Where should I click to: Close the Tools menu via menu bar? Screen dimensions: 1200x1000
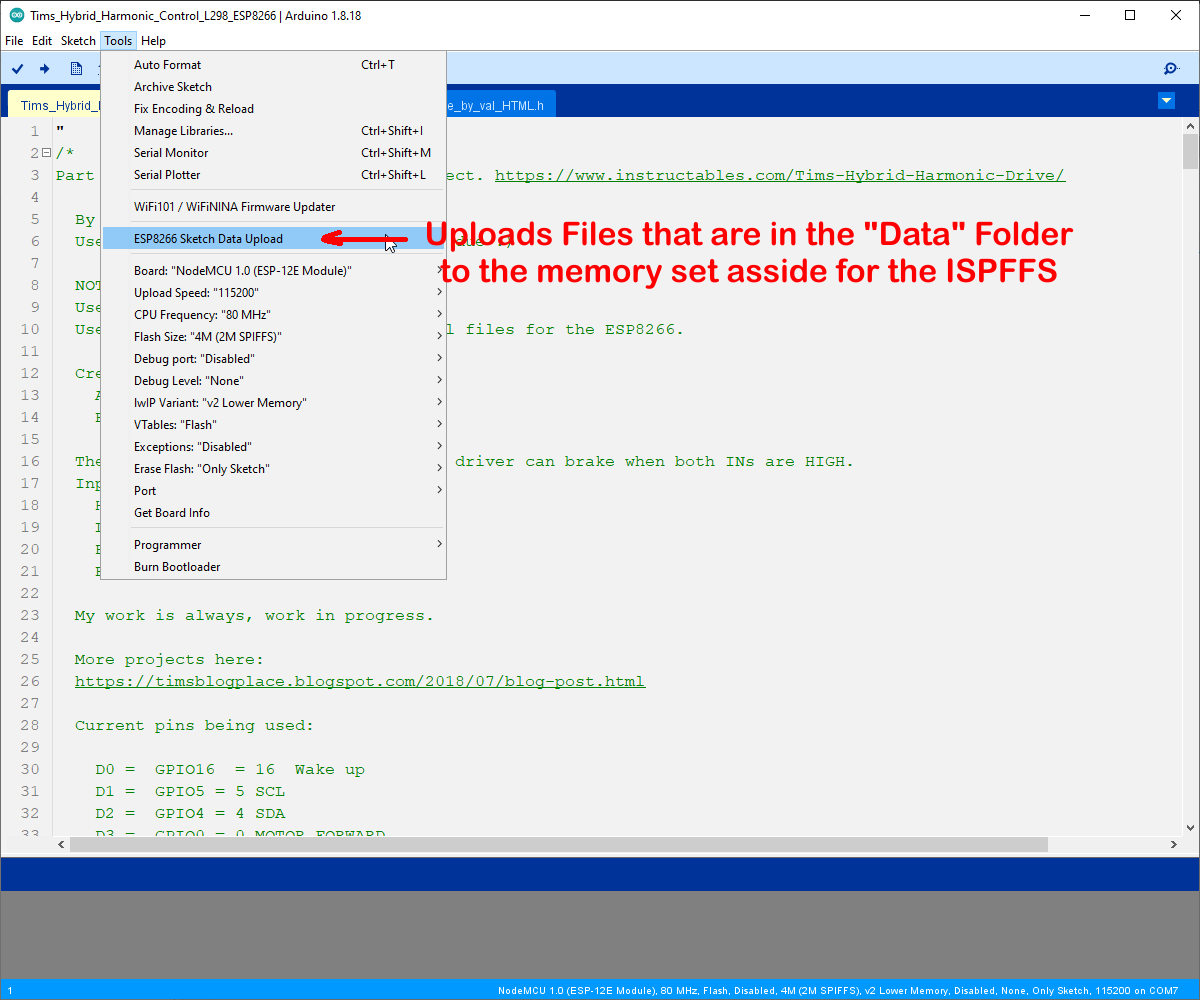(118, 41)
